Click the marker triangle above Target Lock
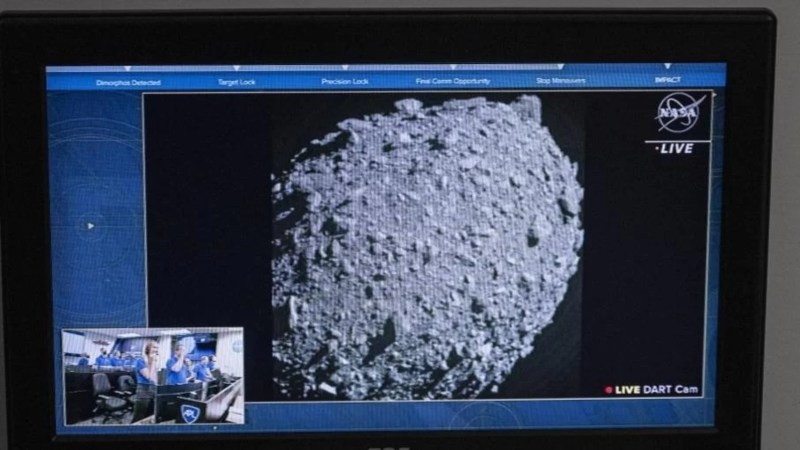Viewport: 800px width, 450px height. (x=236, y=68)
